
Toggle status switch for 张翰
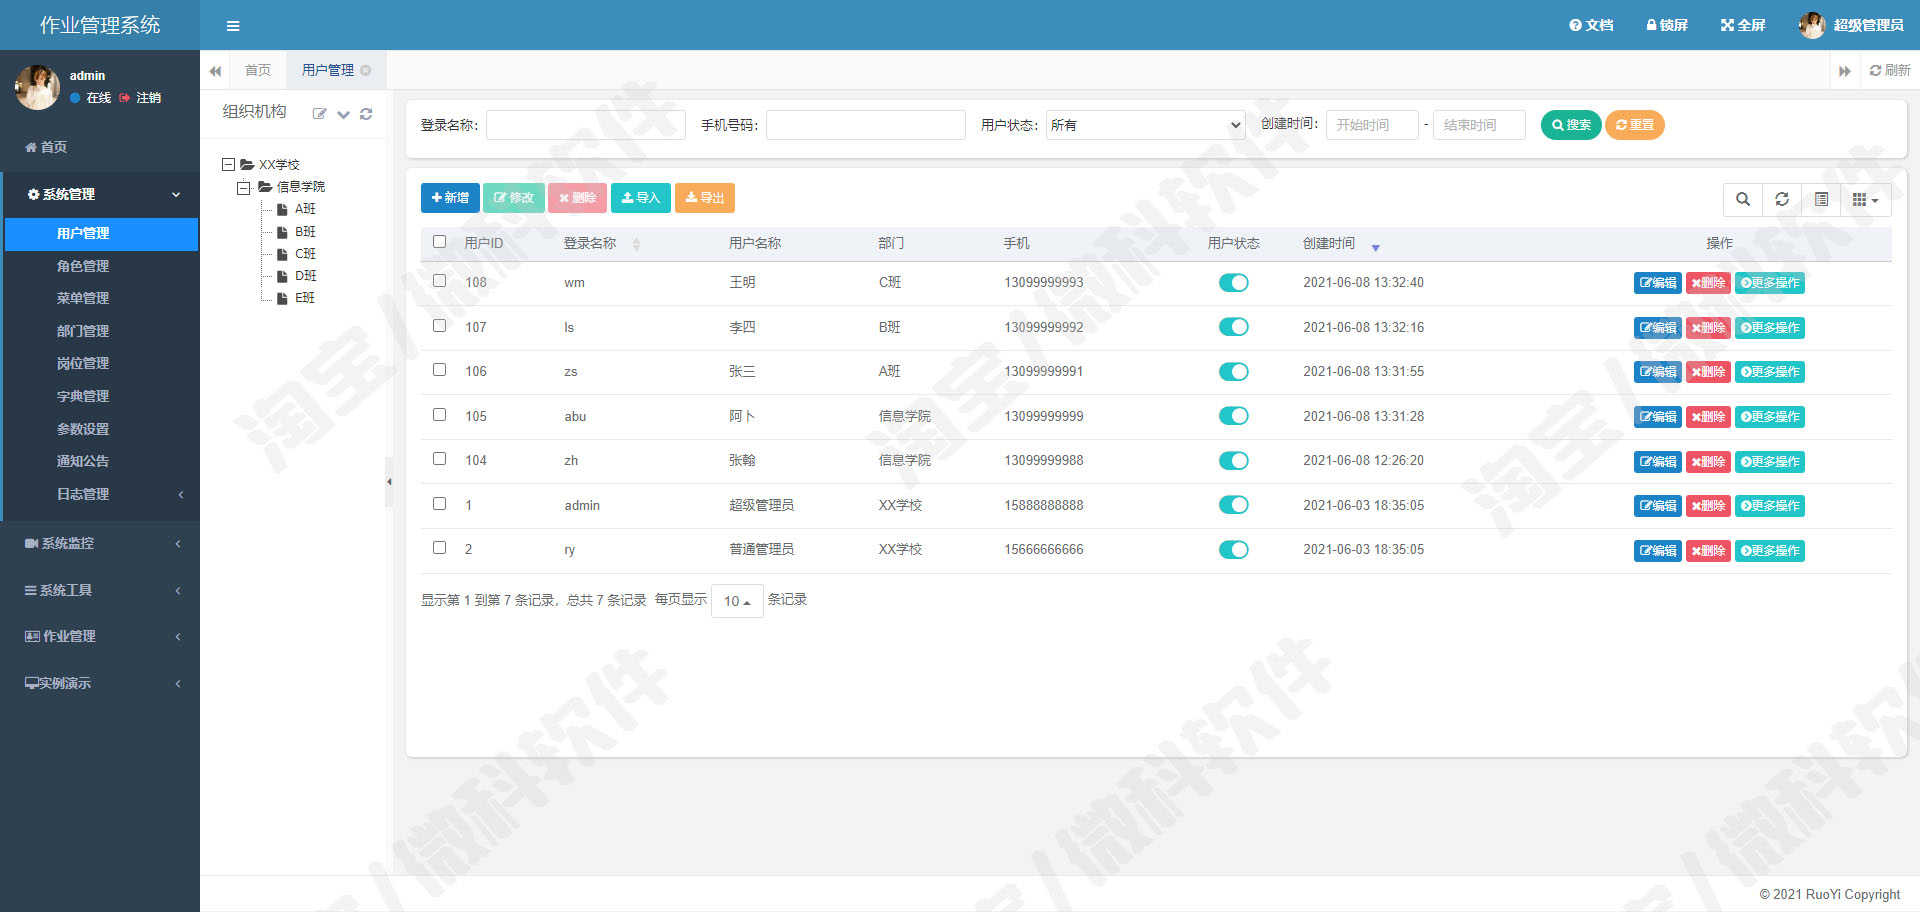click(x=1233, y=461)
